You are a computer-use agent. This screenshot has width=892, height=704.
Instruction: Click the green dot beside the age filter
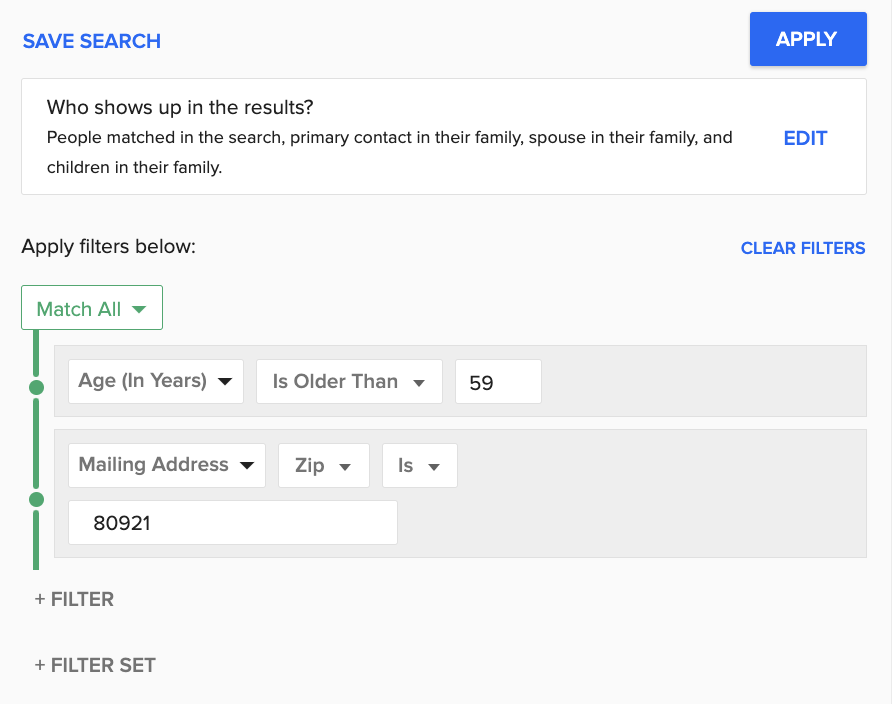pos(36,385)
